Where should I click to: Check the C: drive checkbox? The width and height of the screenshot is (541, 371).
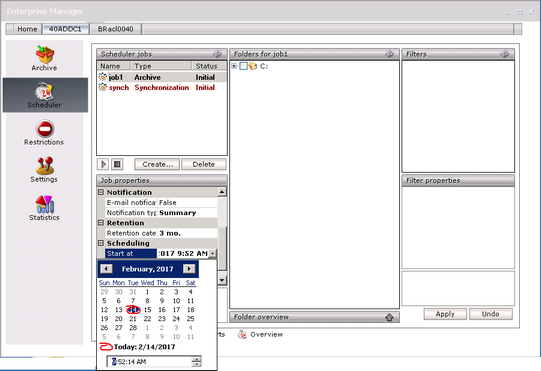coord(243,66)
